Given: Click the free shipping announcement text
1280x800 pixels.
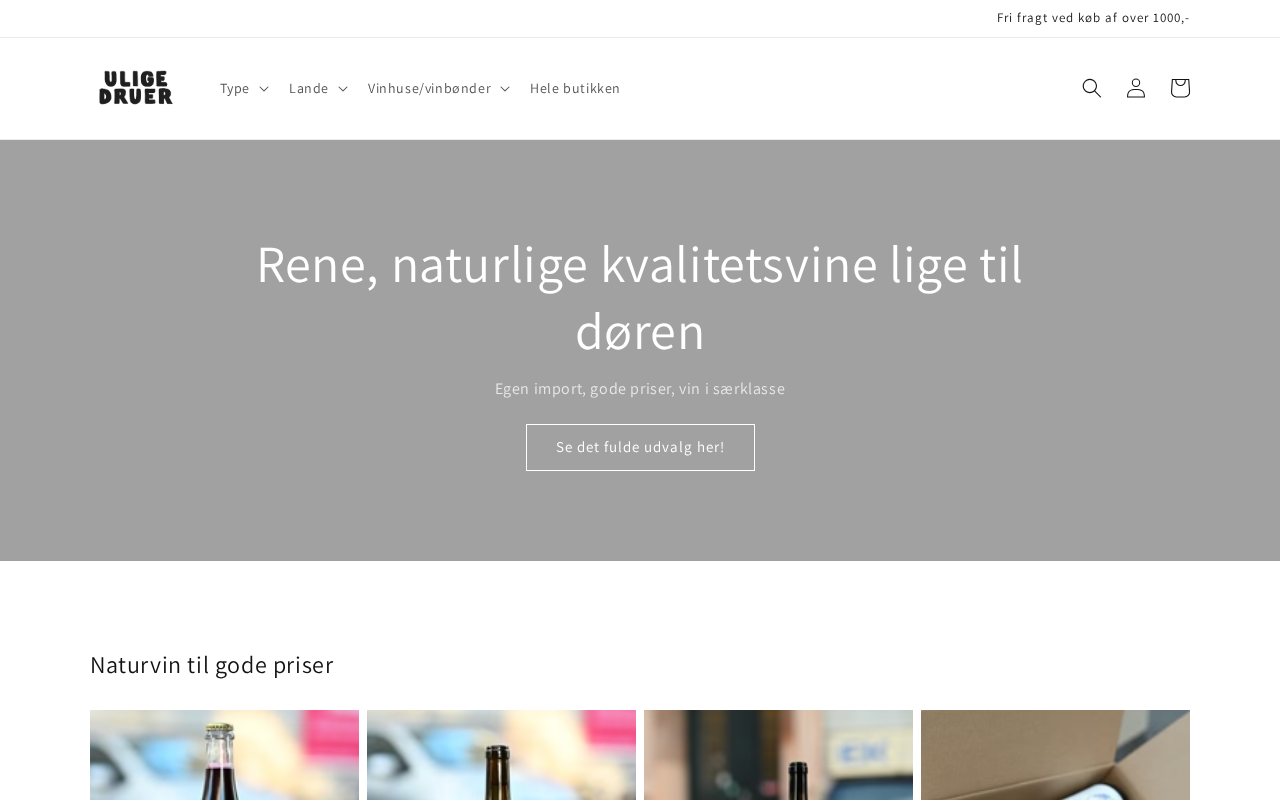Looking at the screenshot, I should (1093, 18).
